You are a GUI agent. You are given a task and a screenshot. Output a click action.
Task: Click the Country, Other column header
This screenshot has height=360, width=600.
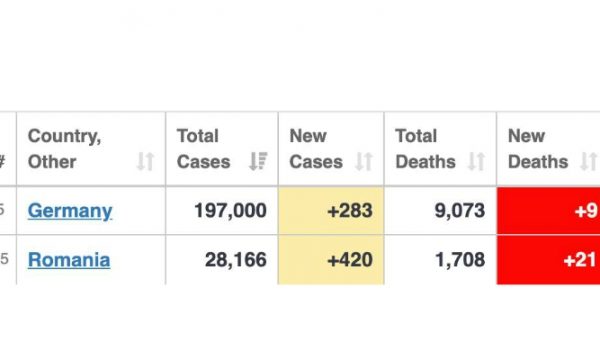click(x=91, y=149)
